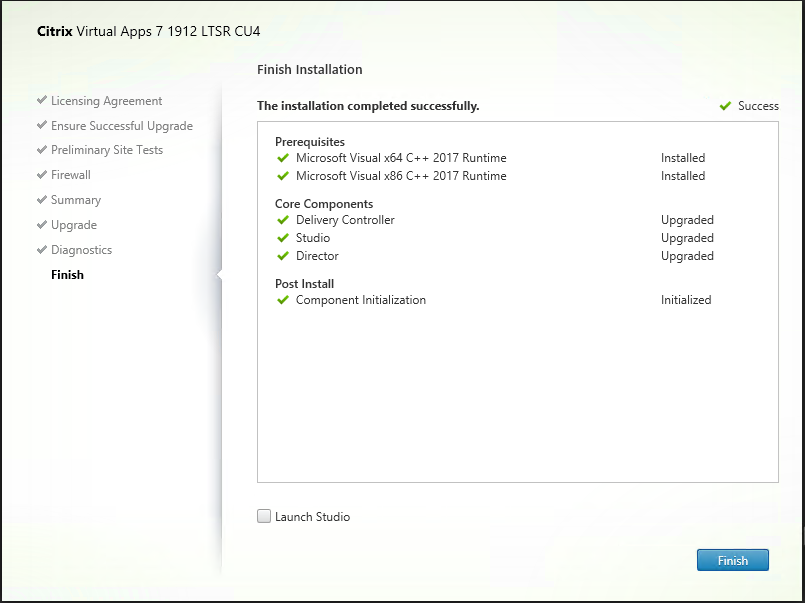Click the Delivery Controller green checkmark
This screenshot has width=805, height=603.
click(283, 220)
